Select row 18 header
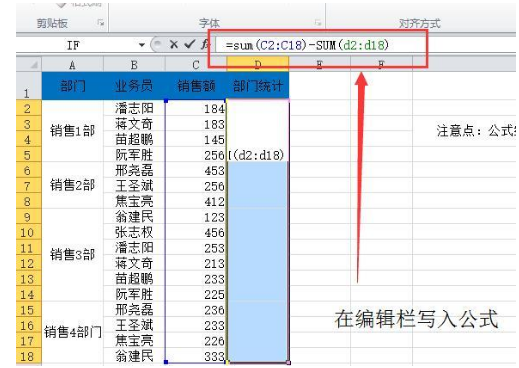This screenshot has width=519, height=368. 28,356
